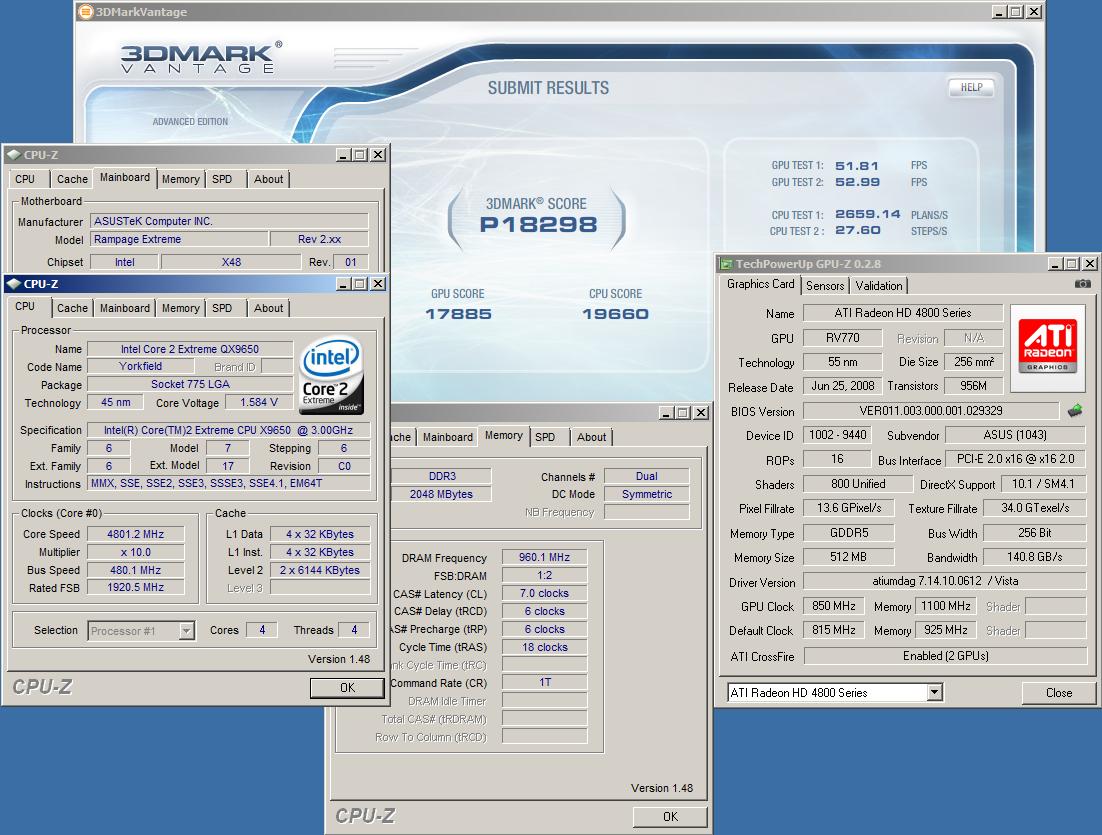The width and height of the screenshot is (1102, 835).
Task: Click the ATI Radeon logo in GPU-Z
Action: point(1048,348)
